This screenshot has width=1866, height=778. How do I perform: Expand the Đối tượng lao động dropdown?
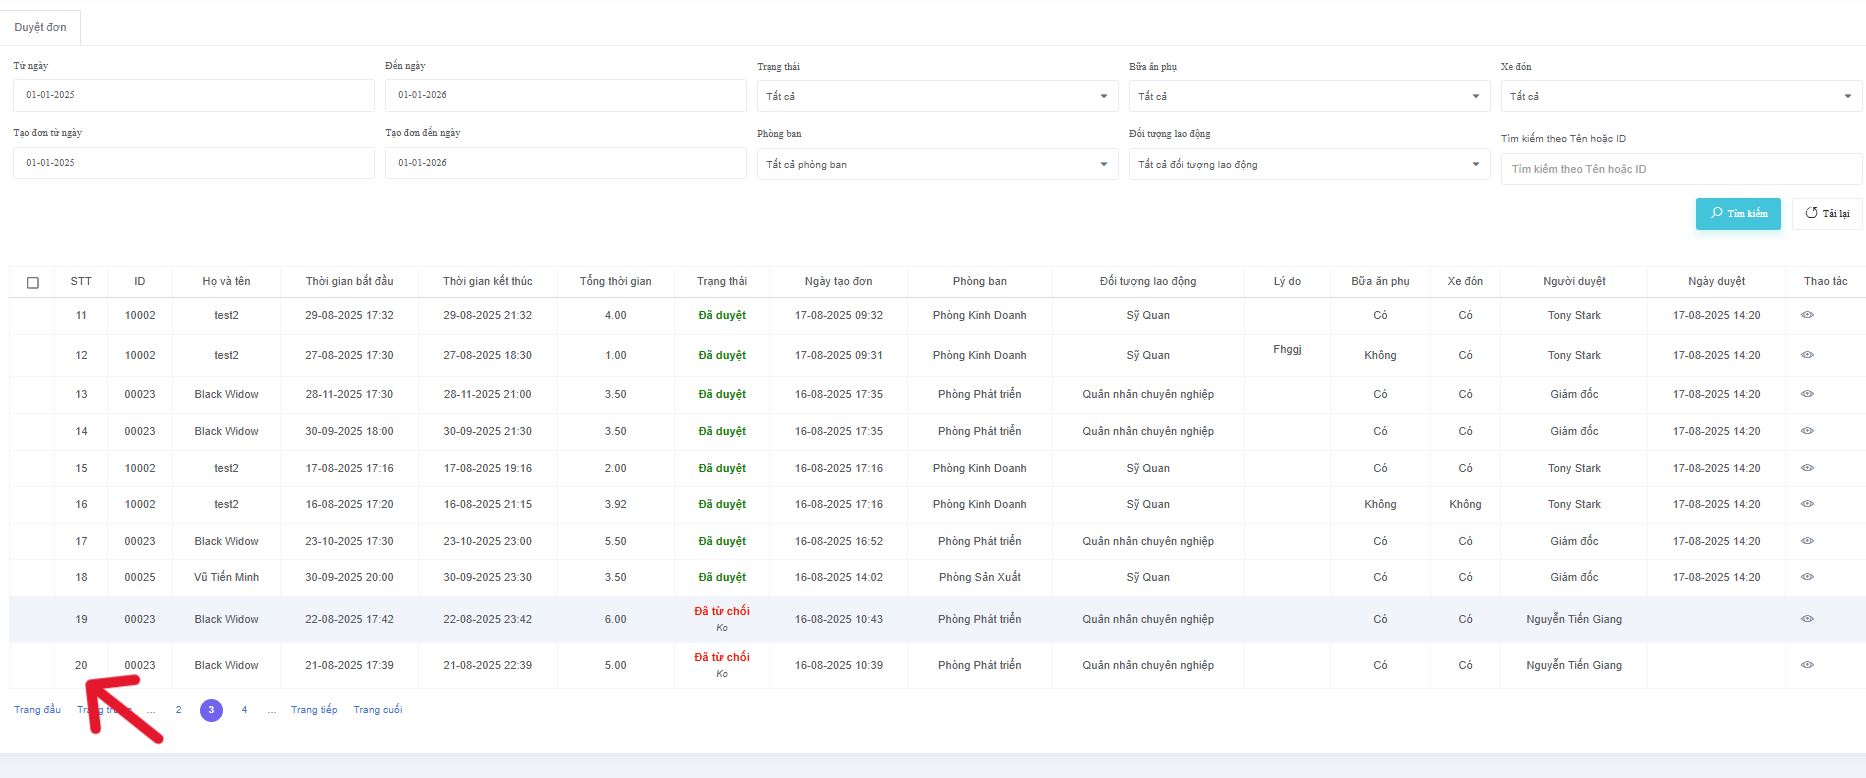coord(1308,164)
